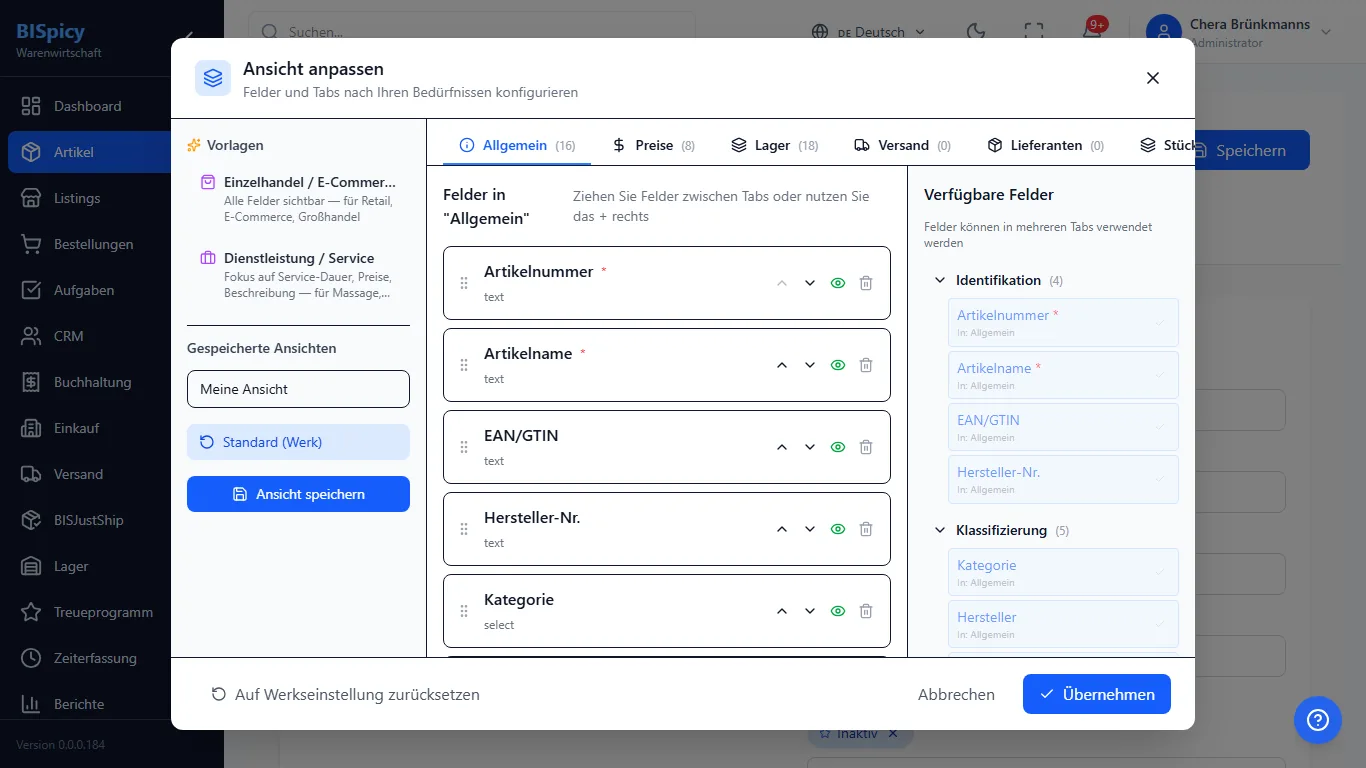This screenshot has width=1366, height=768.
Task: Open Versand in the sidebar
Action: point(112,474)
